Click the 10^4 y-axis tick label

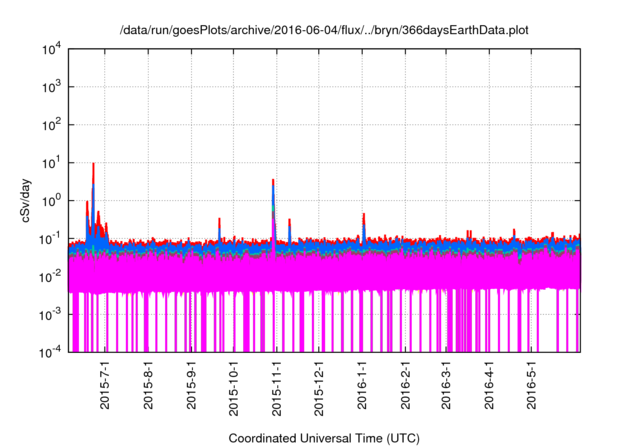[x=51, y=50]
